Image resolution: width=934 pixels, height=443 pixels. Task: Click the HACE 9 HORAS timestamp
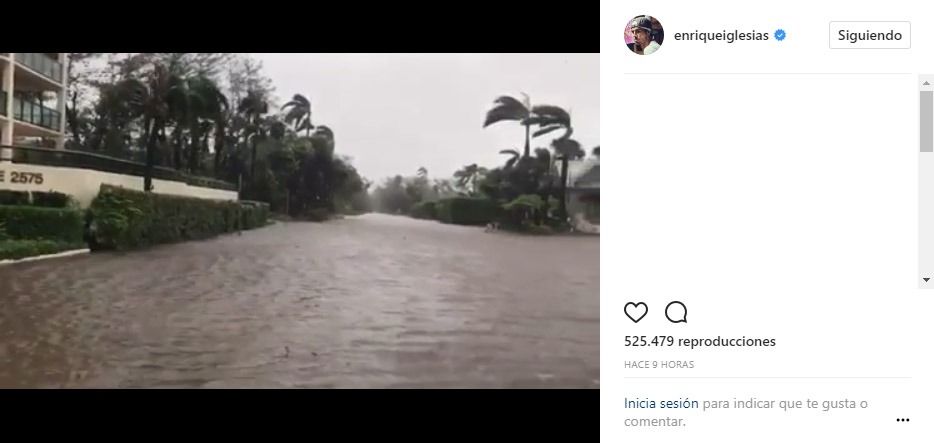point(659,364)
